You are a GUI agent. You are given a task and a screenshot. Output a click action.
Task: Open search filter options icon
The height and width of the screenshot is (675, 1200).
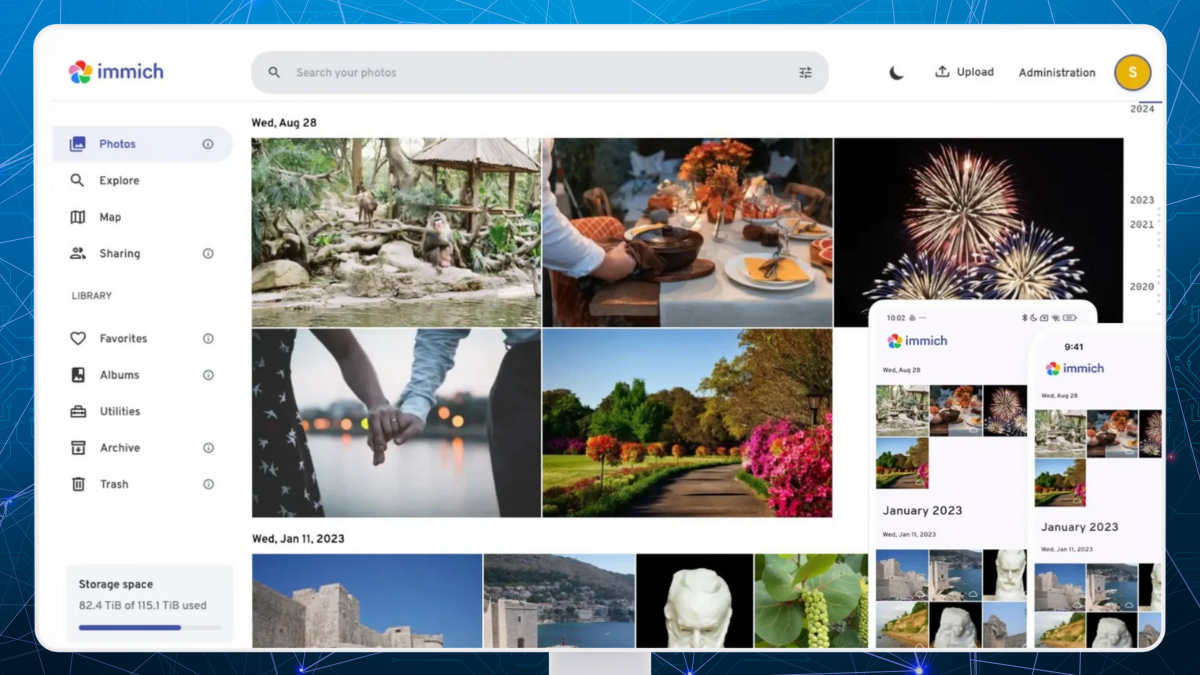(805, 73)
